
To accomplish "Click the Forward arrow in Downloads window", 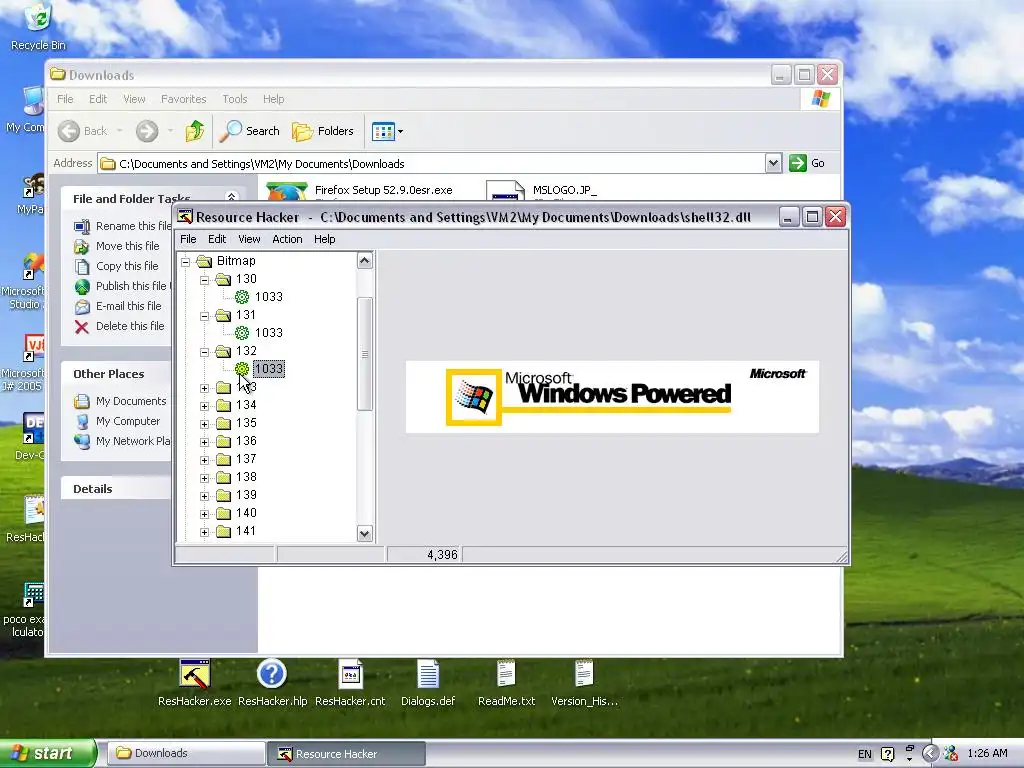I will pos(147,131).
